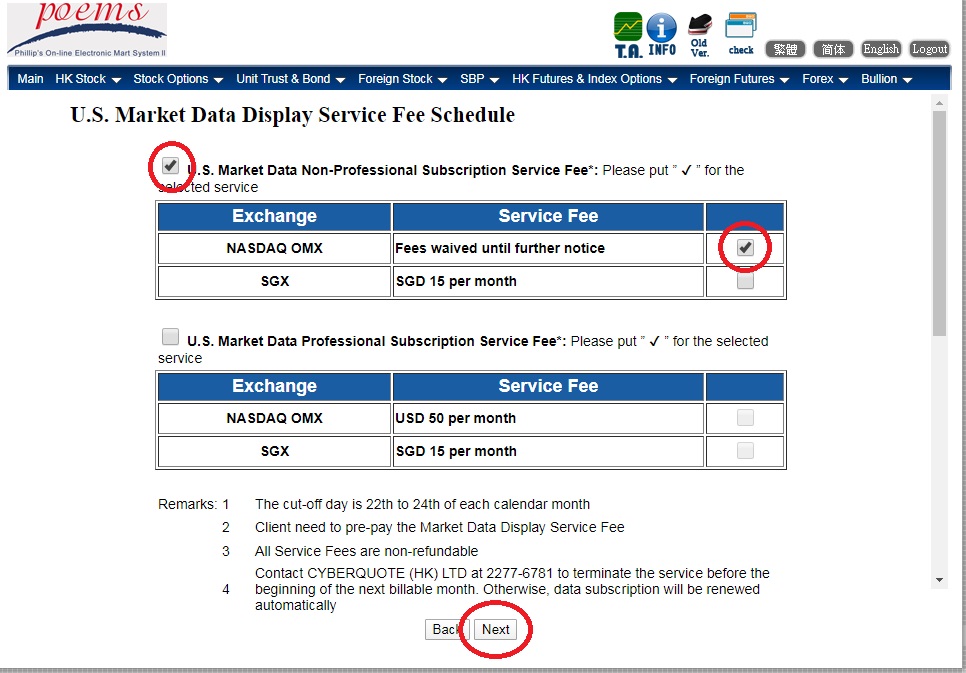Switch language to Simplified Chinese 简体

[x=833, y=49]
